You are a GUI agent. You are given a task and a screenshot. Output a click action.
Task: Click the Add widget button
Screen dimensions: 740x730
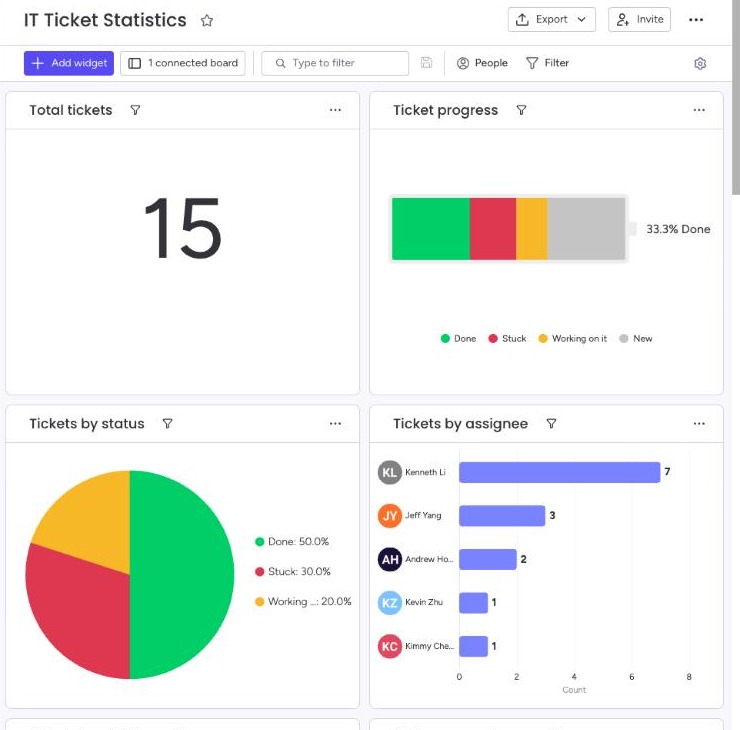69,63
